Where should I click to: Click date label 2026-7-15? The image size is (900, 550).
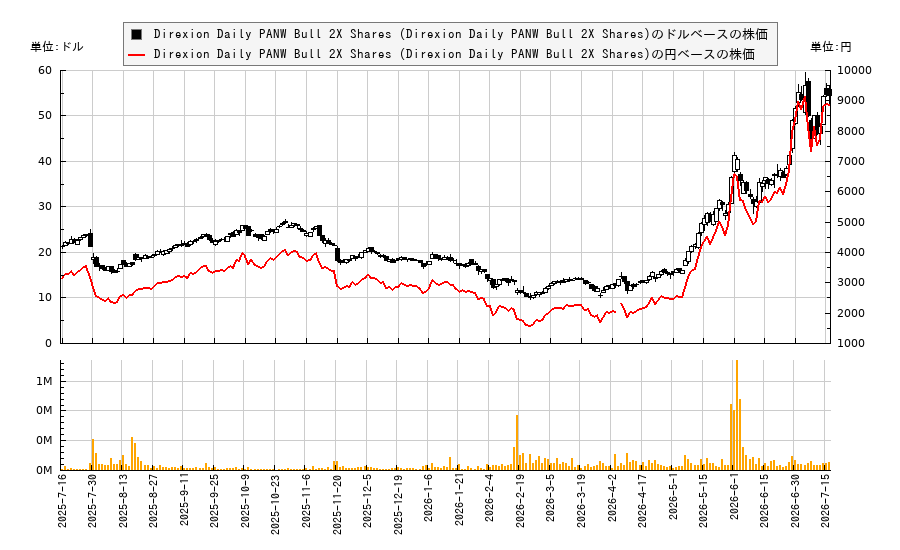tap(826, 501)
